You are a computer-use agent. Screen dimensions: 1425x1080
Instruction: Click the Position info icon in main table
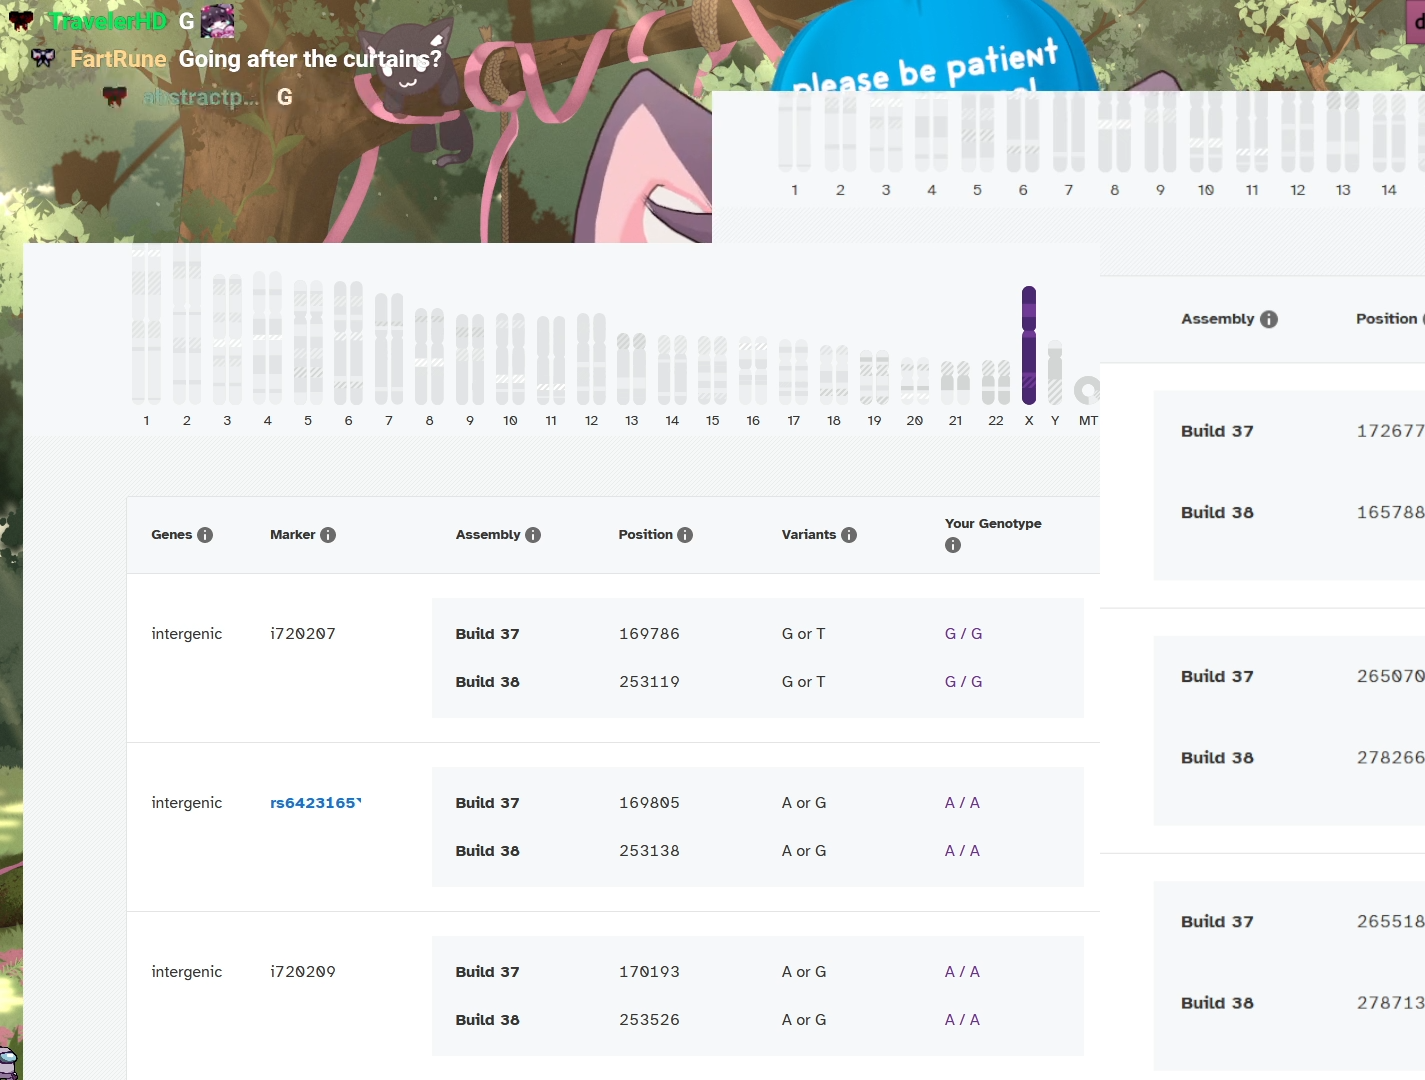tap(685, 535)
